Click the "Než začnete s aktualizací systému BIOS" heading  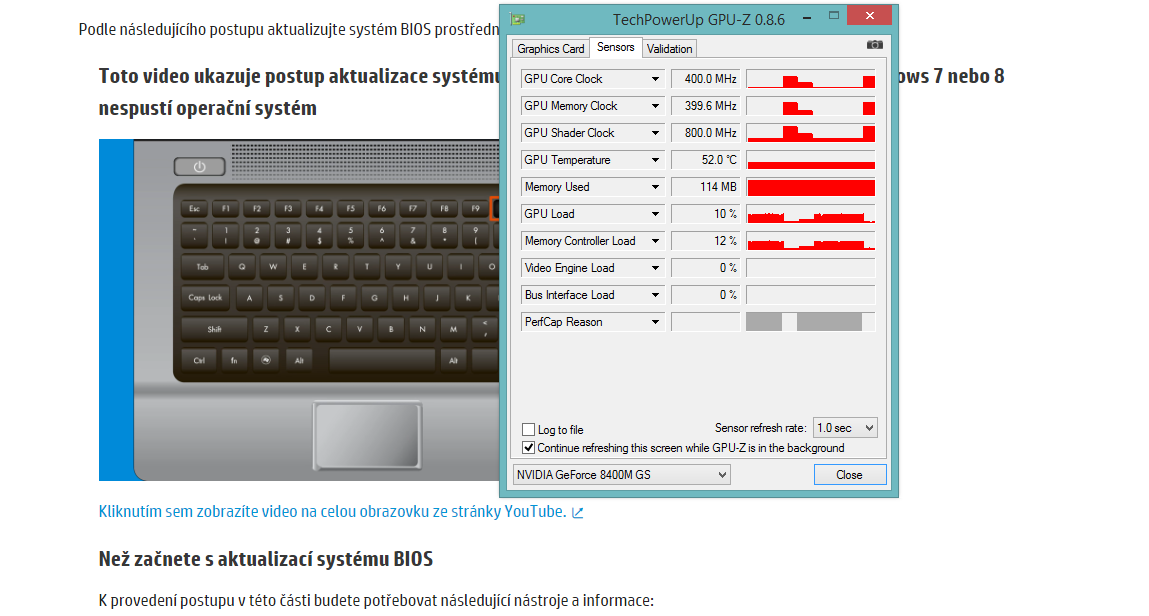[x=266, y=560]
